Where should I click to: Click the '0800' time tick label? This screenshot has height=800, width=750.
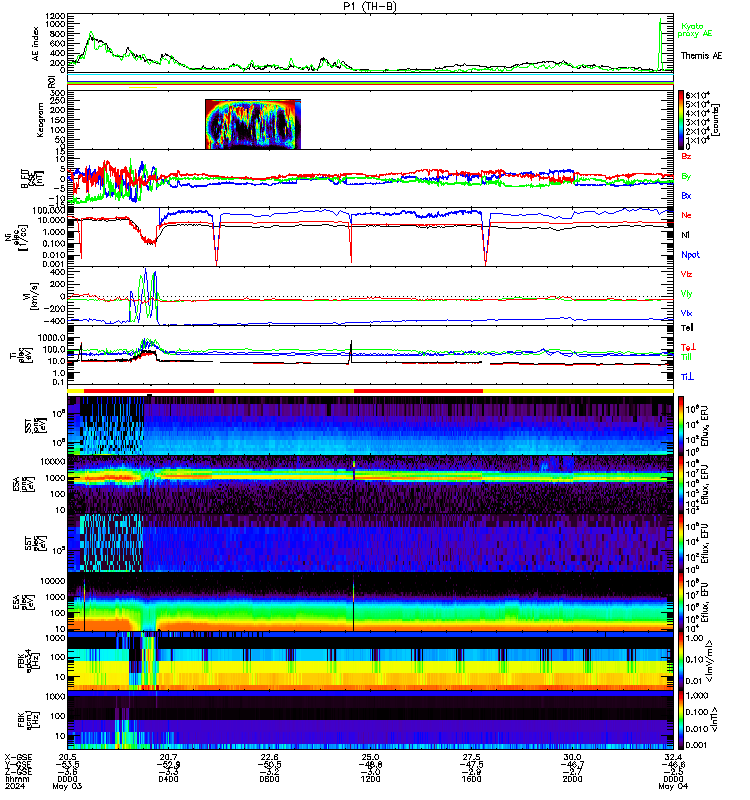coord(269,779)
